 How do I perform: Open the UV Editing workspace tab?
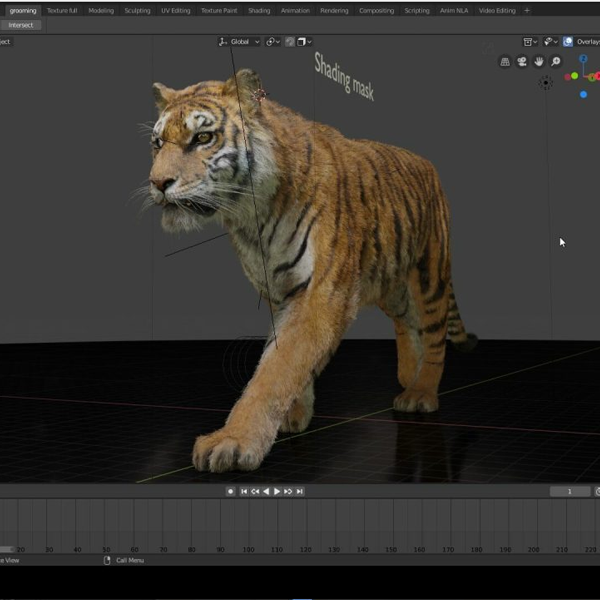pyautogui.click(x=175, y=10)
